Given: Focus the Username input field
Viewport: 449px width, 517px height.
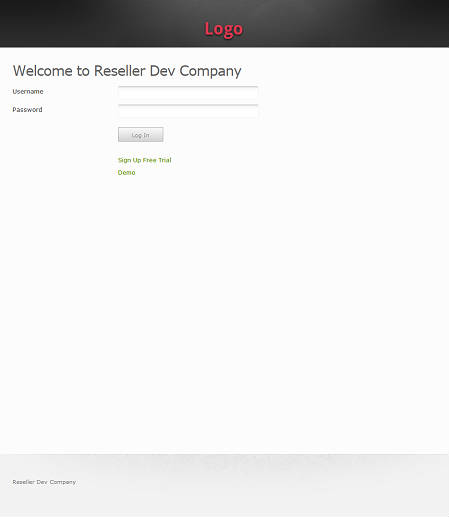Looking at the screenshot, I should 188,93.
